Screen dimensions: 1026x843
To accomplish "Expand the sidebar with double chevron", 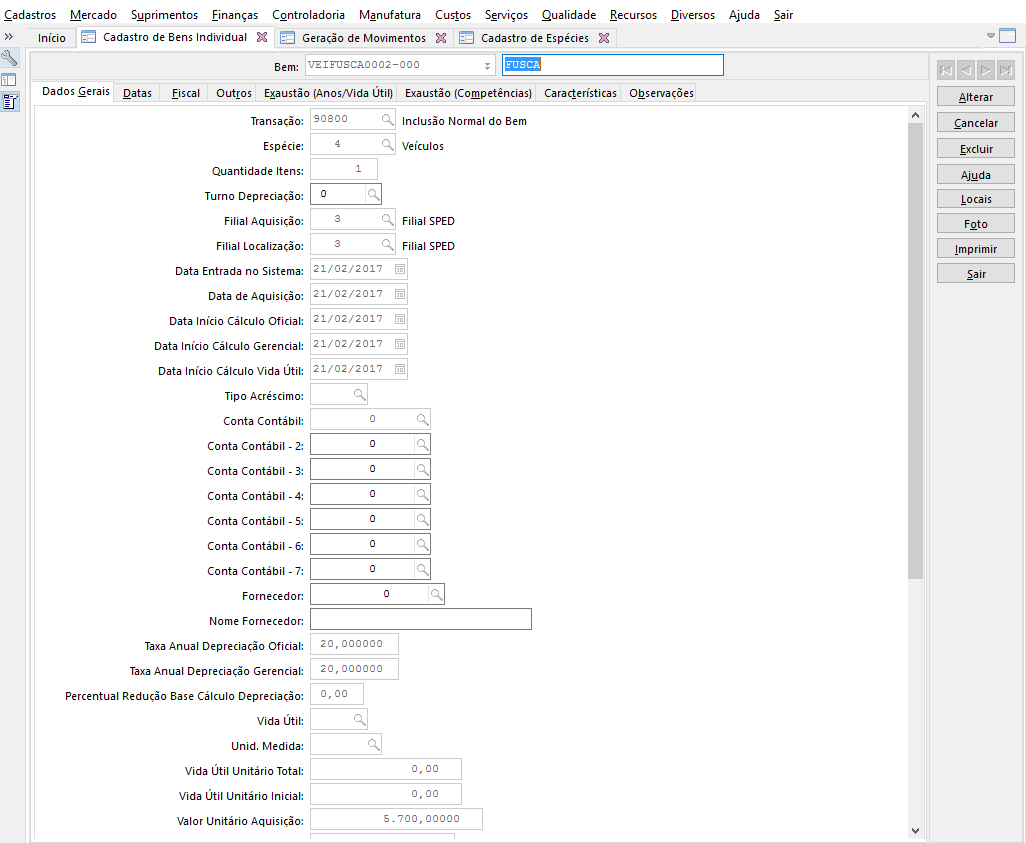I will [x=9, y=37].
